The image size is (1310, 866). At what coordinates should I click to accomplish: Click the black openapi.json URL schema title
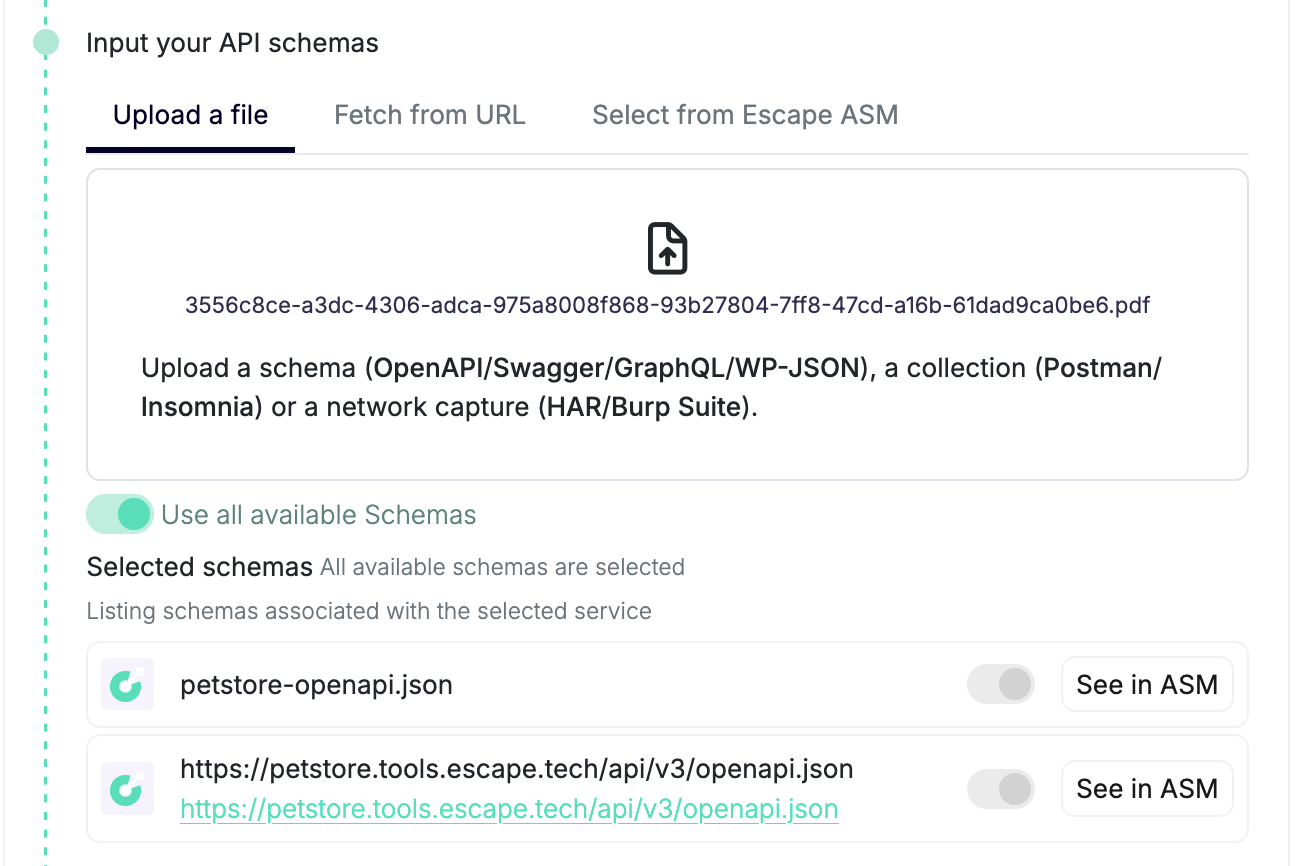[516, 769]
